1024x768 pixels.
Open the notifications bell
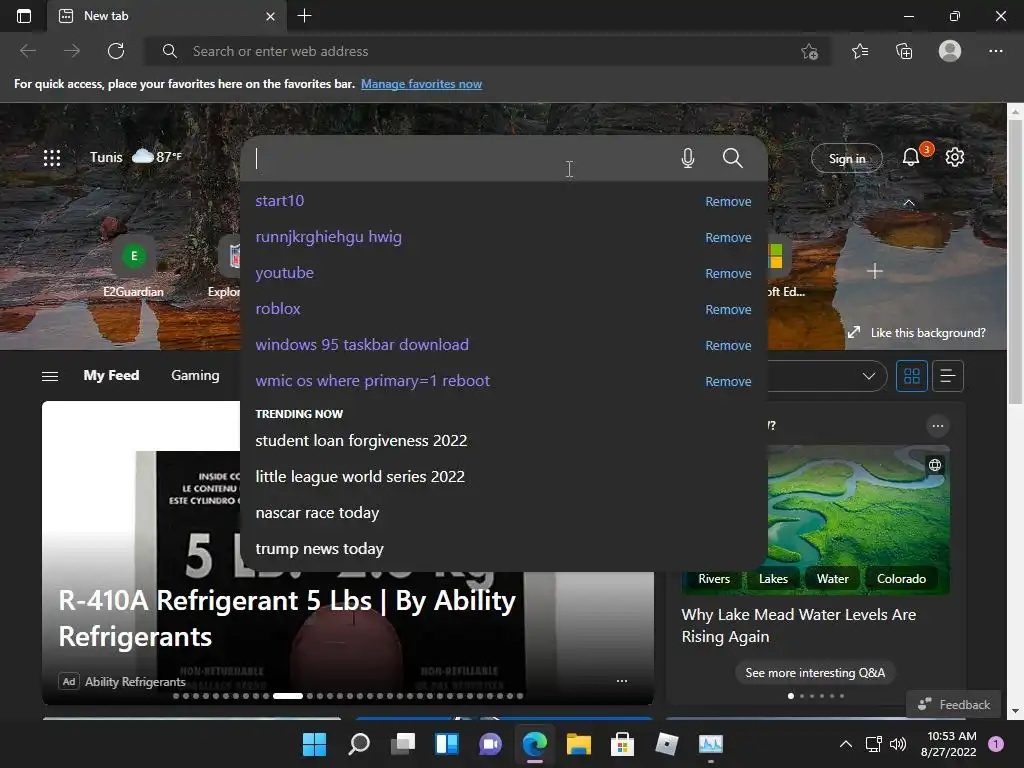910,157
